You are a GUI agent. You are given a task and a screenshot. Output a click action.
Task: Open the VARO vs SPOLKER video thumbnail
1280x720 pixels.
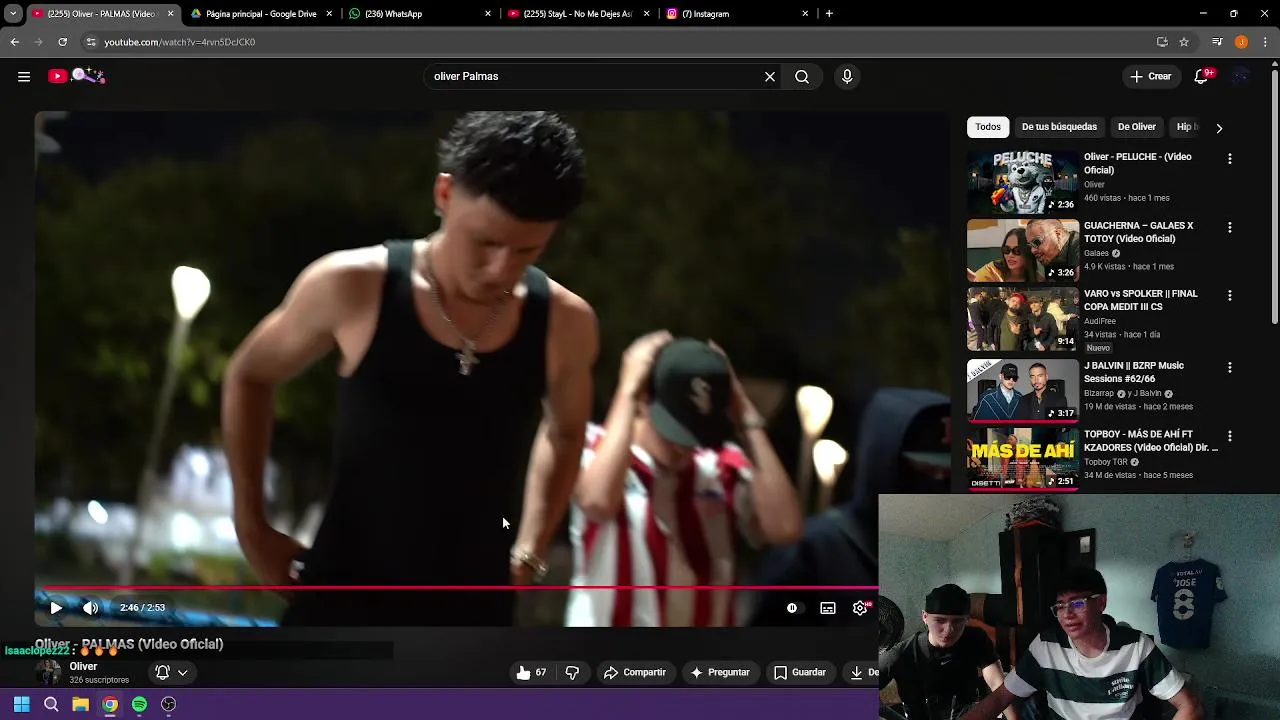coord(1022,319)
